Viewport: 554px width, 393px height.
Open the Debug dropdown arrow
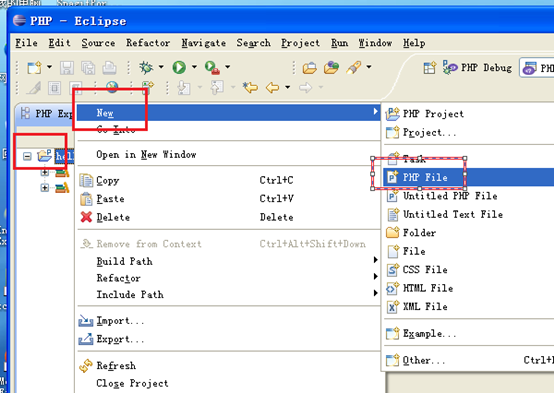pos(161,67)
